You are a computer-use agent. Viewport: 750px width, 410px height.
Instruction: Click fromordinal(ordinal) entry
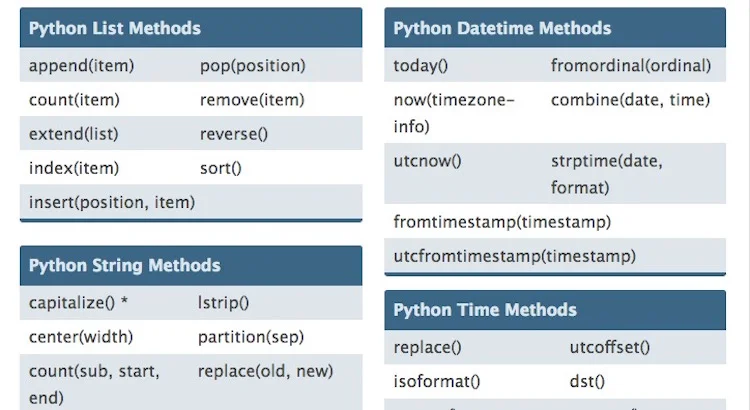[631, 66]
